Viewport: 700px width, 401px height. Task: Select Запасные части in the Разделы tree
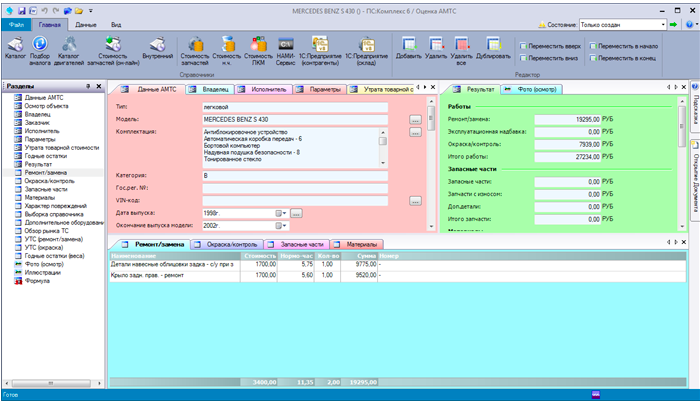(46, 188)
